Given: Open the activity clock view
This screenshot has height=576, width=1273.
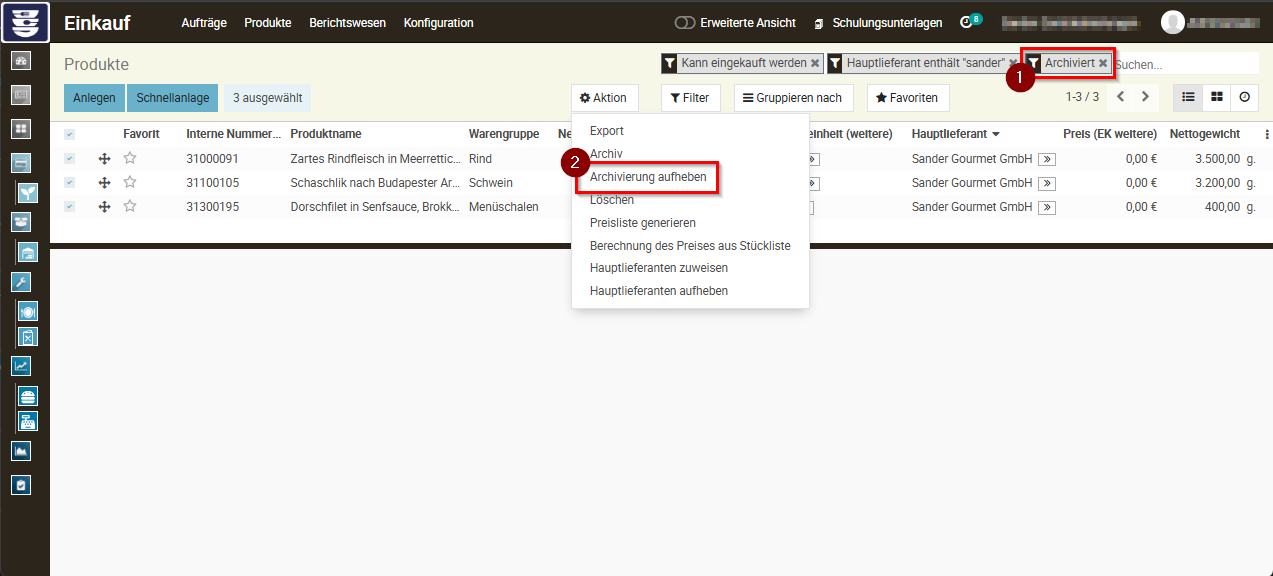Looking at the screenshot, I should point(1245,97).
